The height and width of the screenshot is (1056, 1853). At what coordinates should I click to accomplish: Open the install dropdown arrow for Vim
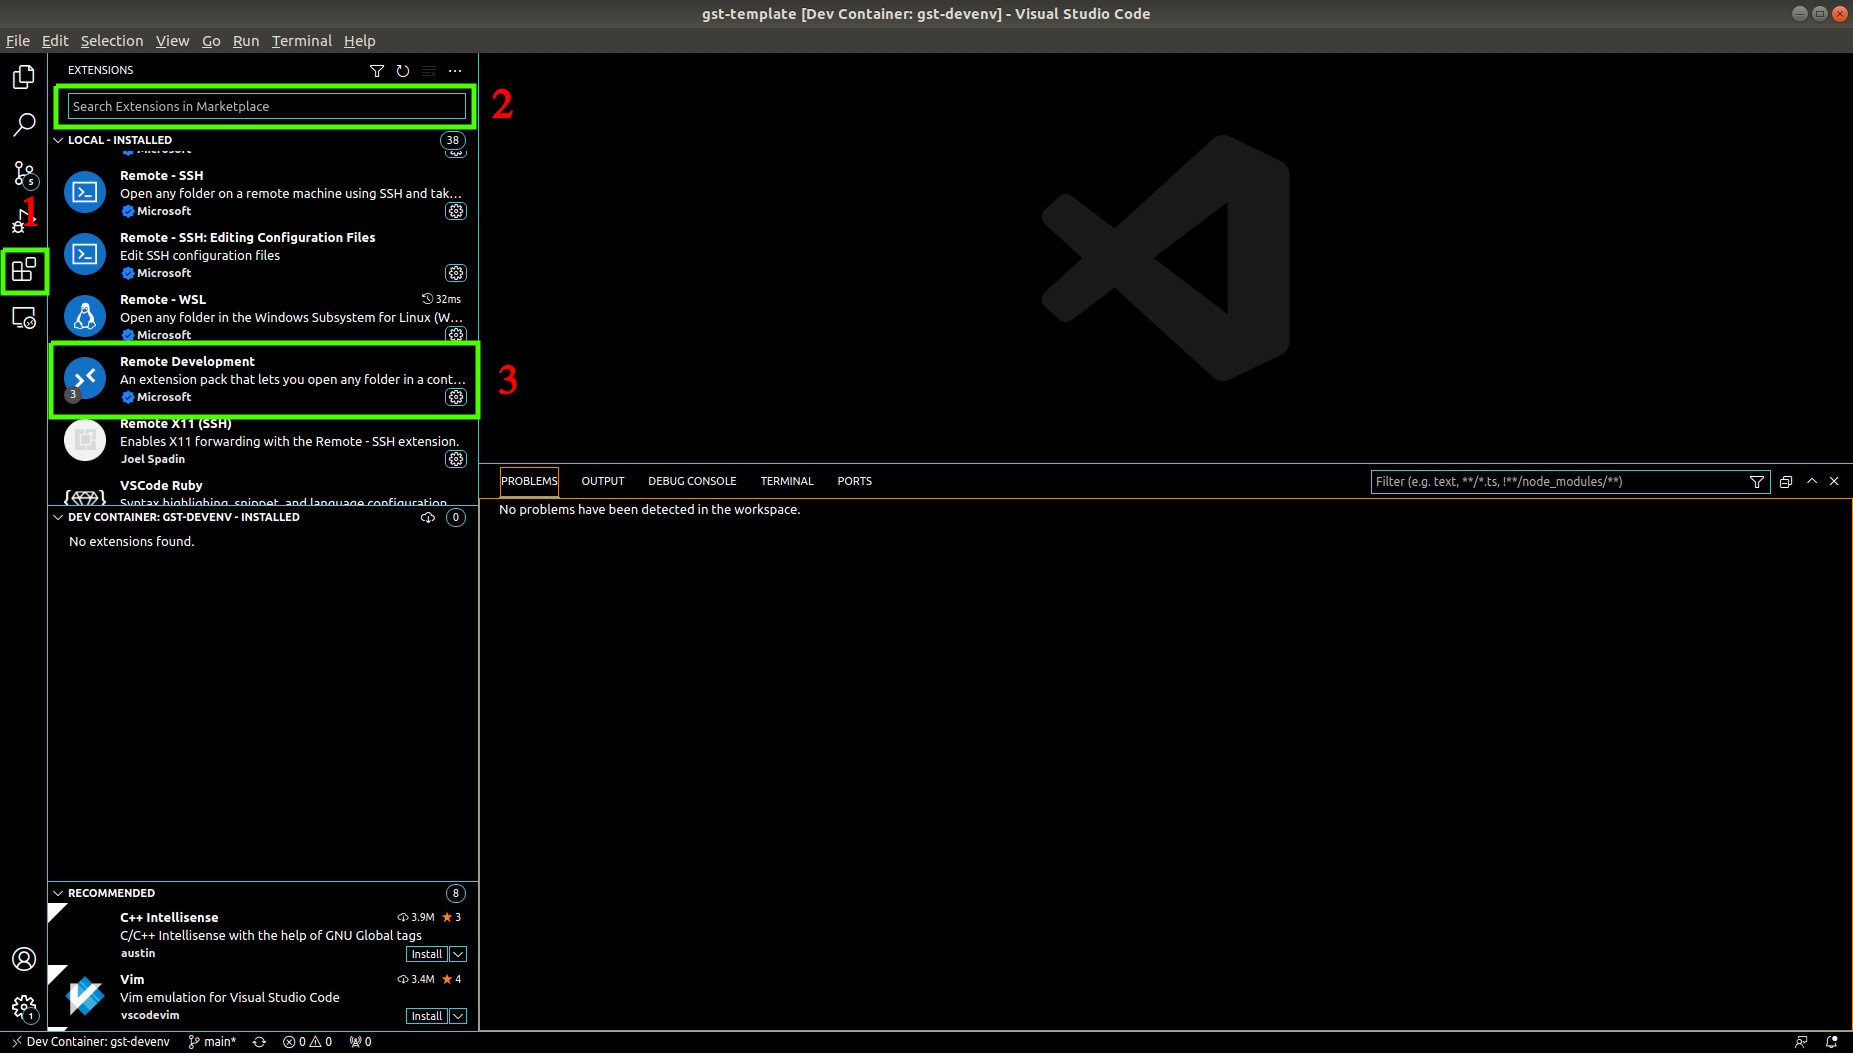[x=458, y=1016]
